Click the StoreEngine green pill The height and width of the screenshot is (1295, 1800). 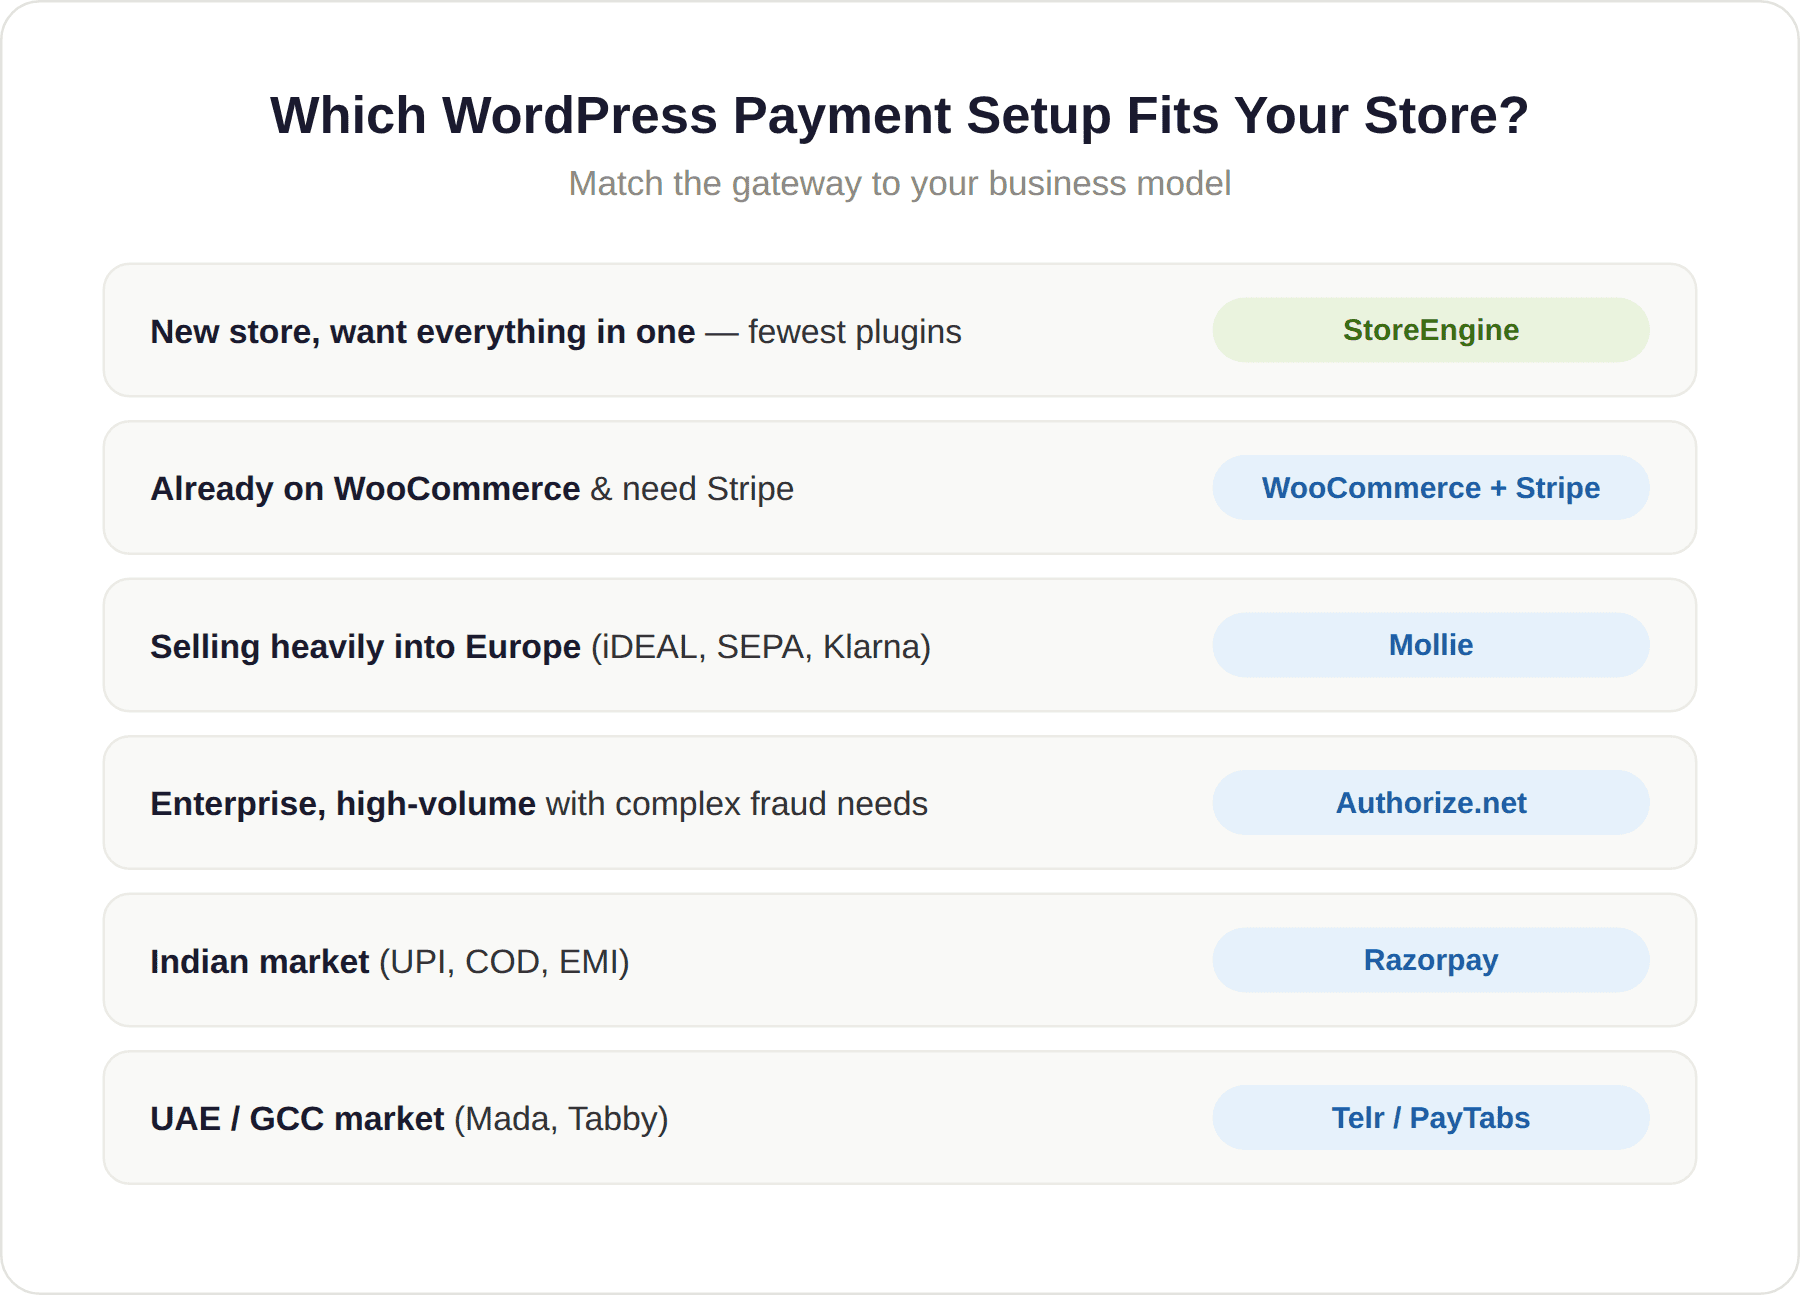point(1431,330)
